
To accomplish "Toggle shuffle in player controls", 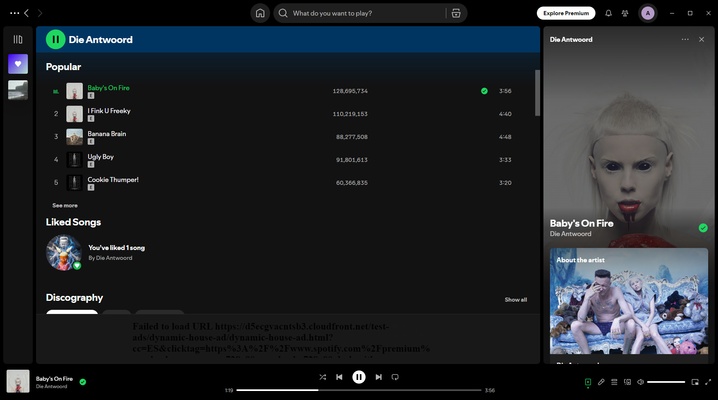I will click(323, 377).
